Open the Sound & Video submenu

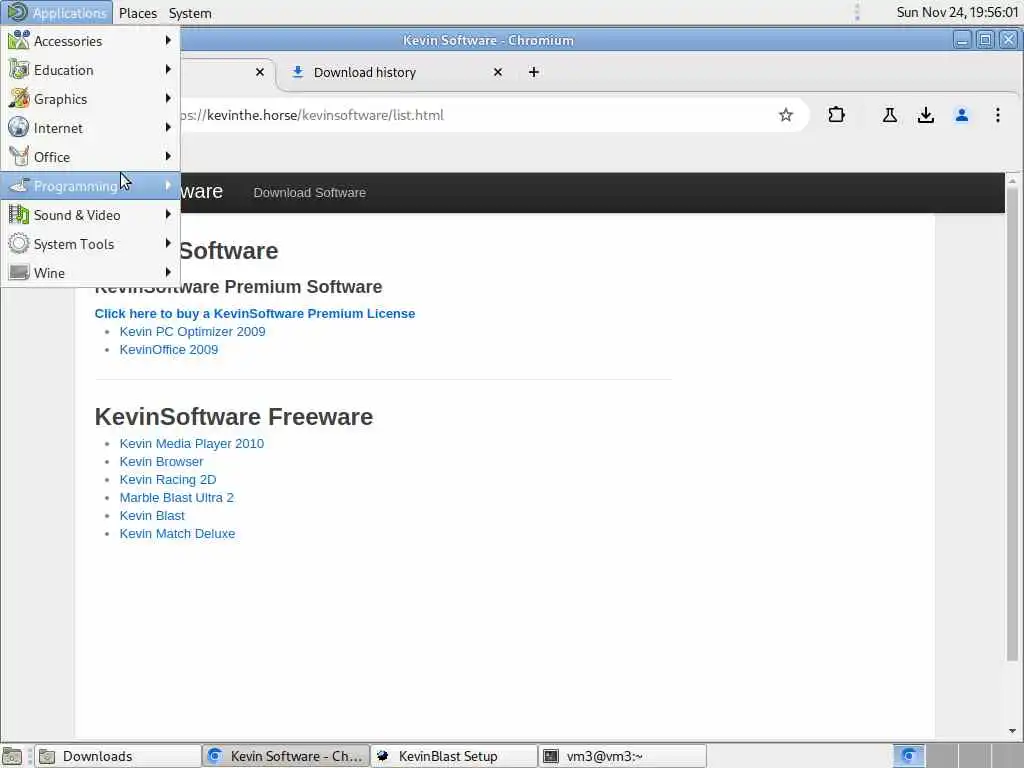[x=90, y=215]
